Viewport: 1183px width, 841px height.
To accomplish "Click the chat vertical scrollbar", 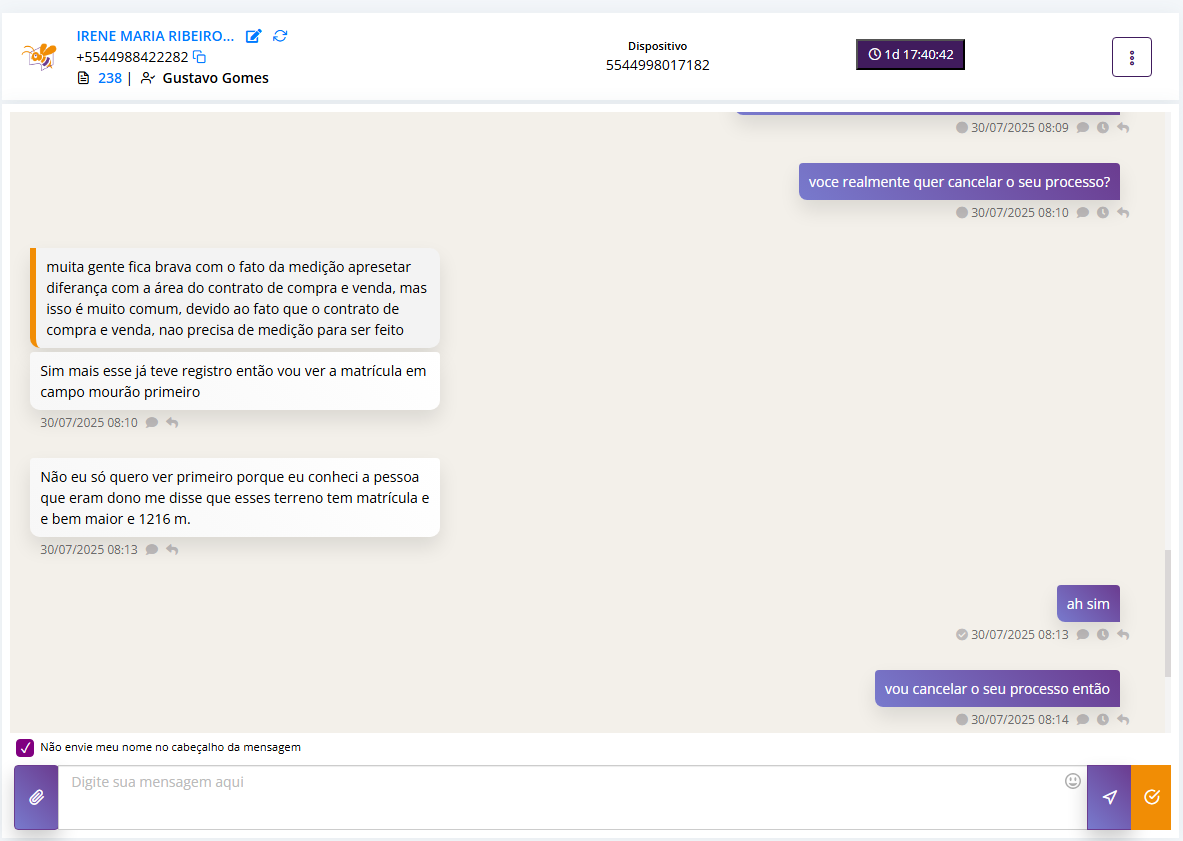I will [1168, 613].
